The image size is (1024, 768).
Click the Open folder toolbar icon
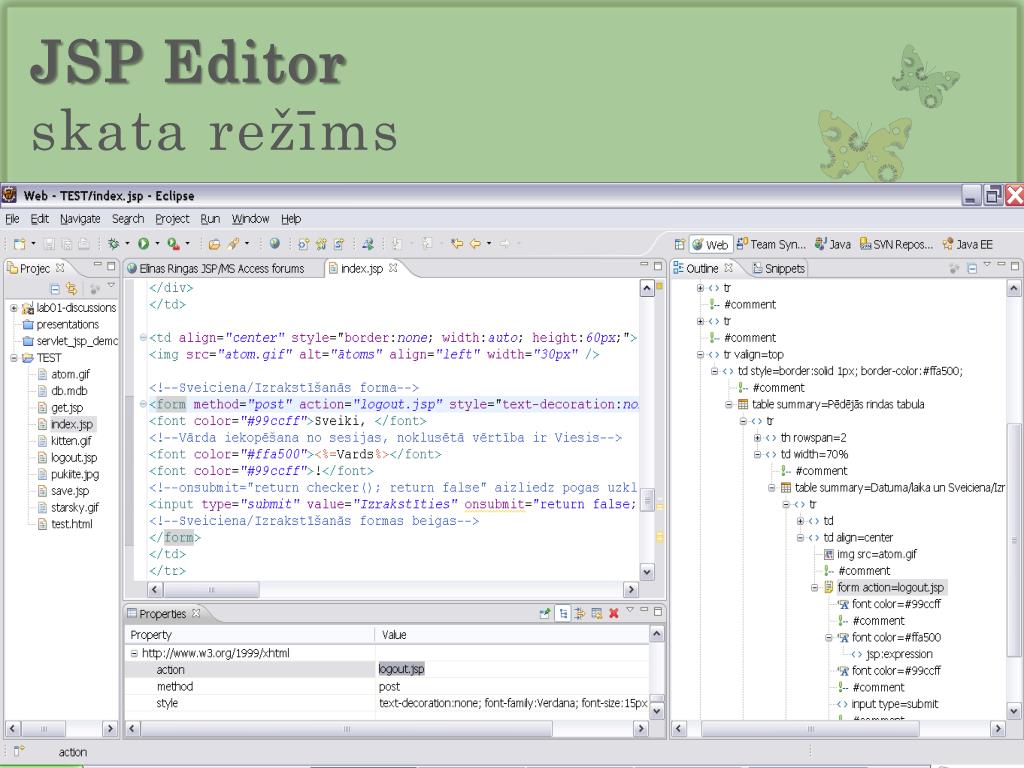pos(214,244)
